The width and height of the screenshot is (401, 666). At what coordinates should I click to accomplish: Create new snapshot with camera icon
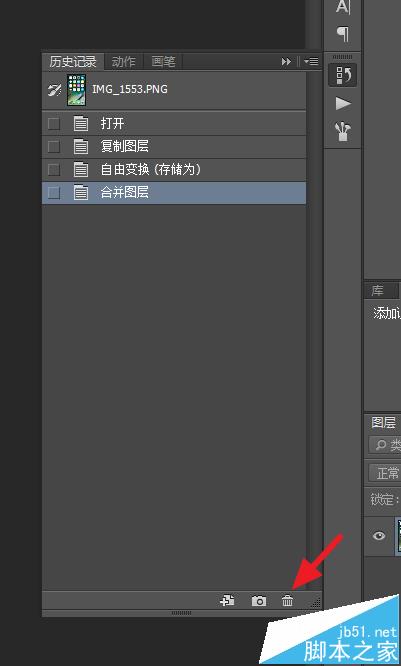259,601
